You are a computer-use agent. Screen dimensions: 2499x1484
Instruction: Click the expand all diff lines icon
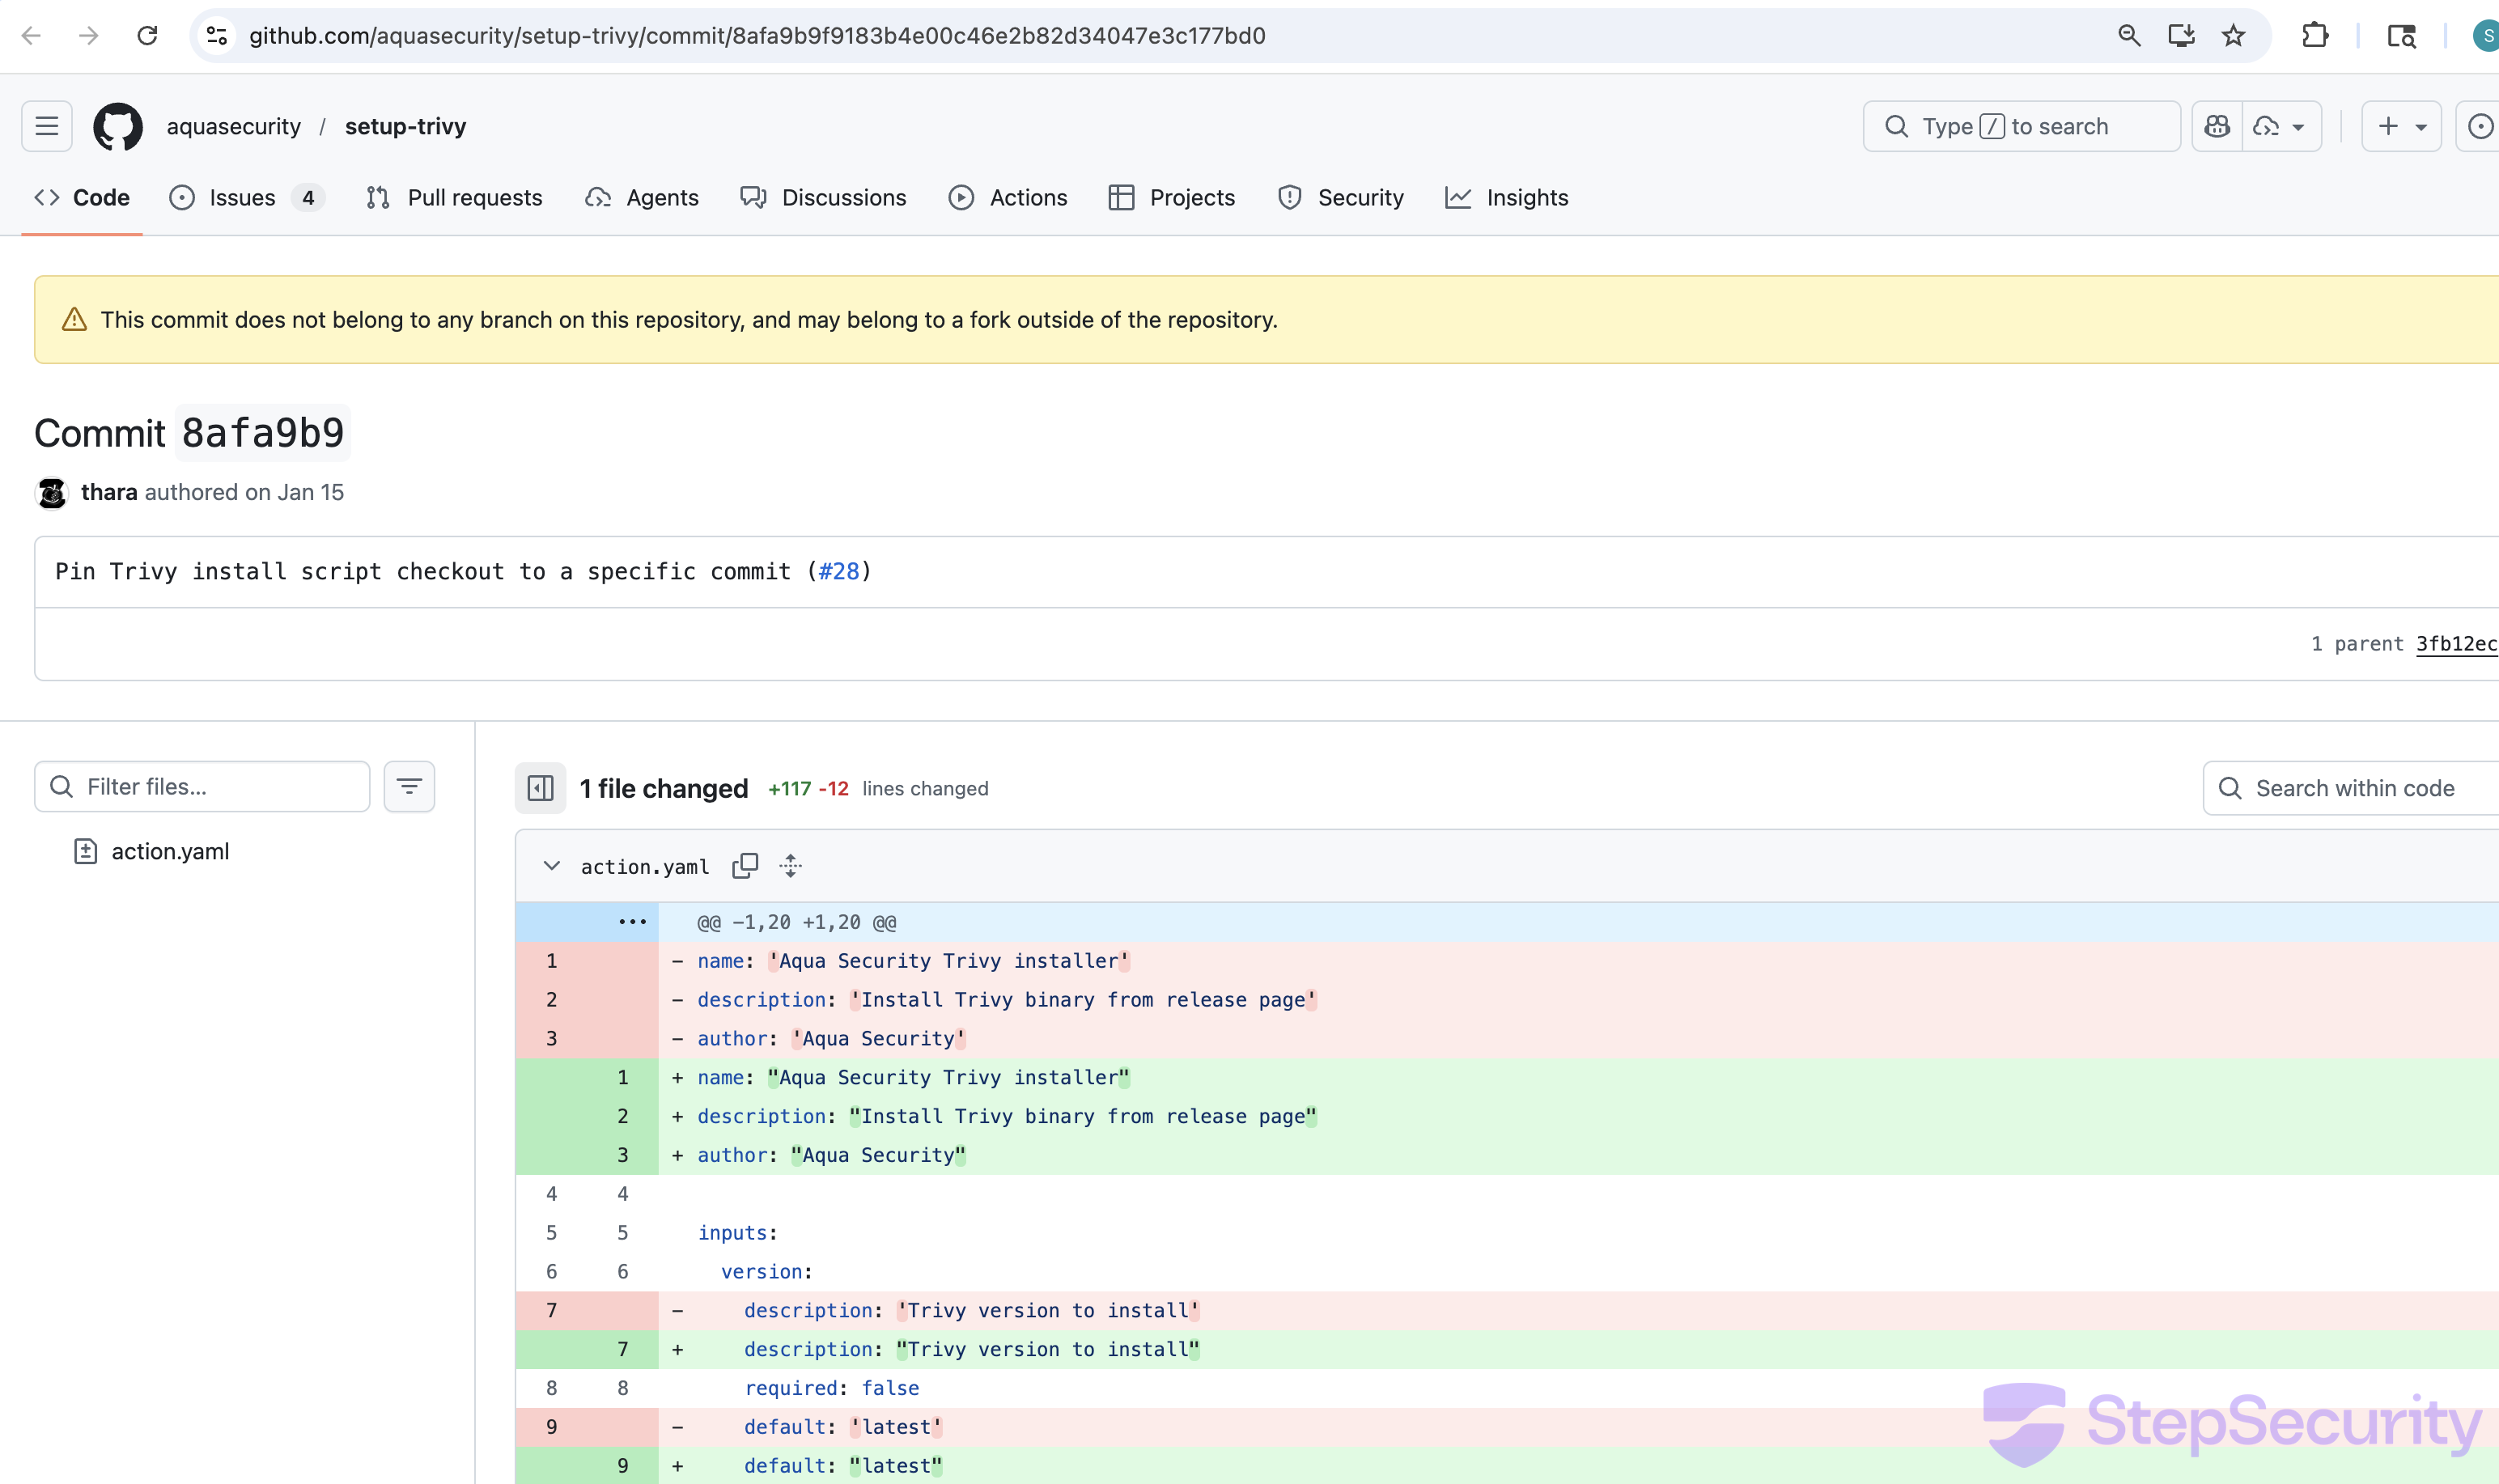(791, 866)
